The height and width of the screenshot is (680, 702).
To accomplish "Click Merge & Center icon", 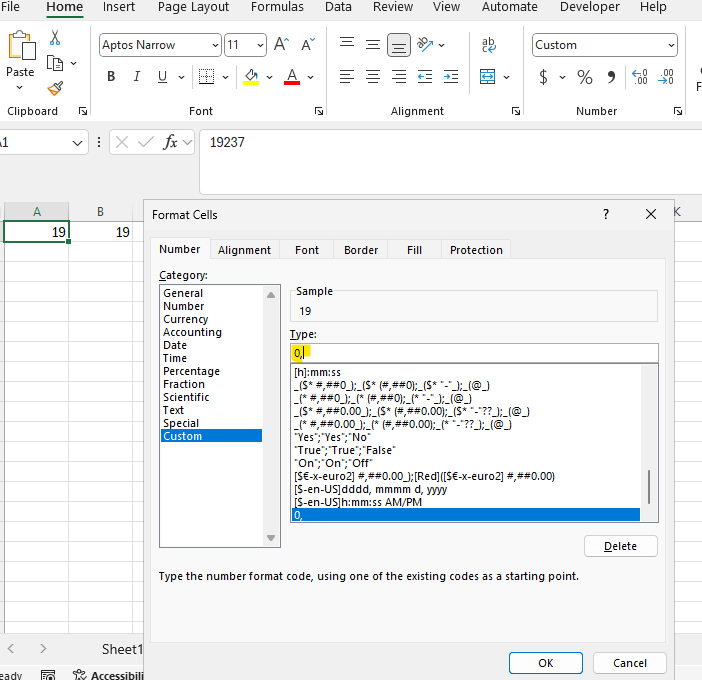I will [x=488, y=77].
